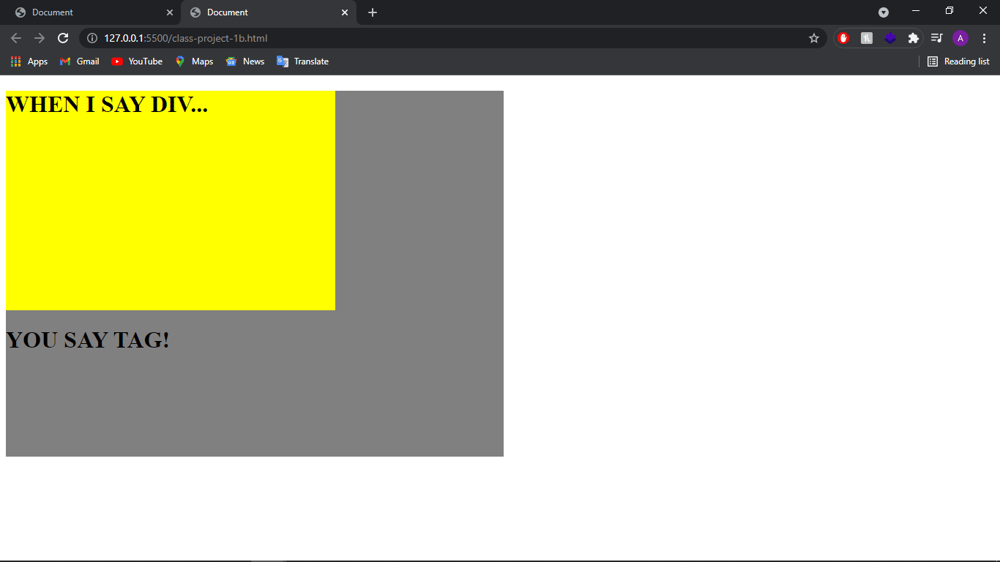Bookmark this page with the star icon
This screenshot has width=1000, height=562.
tap(814, 38)
